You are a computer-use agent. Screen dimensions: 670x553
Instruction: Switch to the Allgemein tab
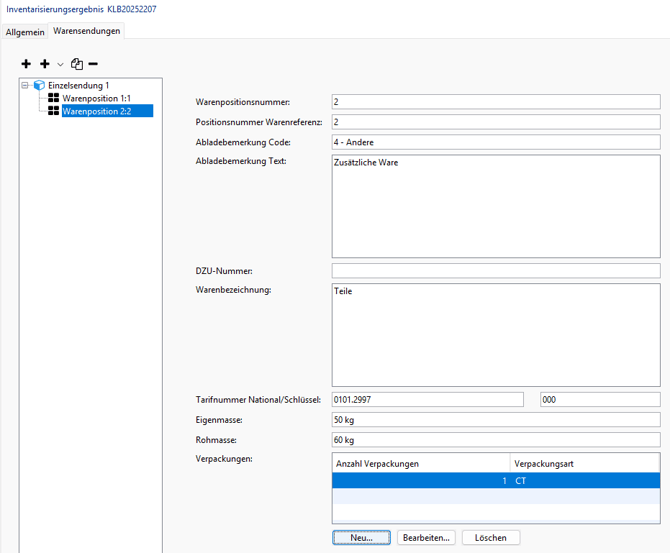25,32
